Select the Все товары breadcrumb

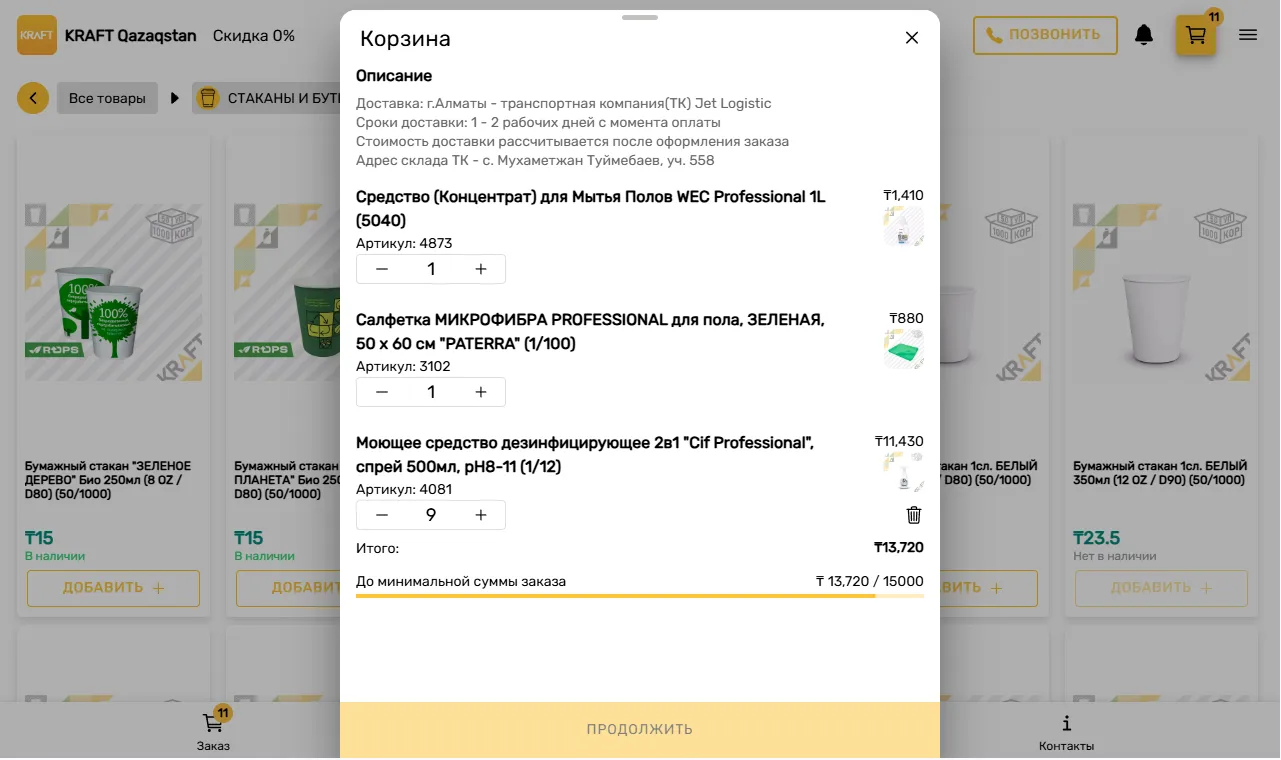coord(107,98)
